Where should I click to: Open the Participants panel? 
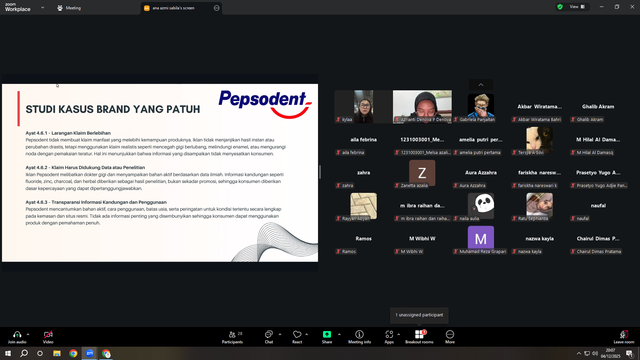pyautogui.click(x=232, y=337)
